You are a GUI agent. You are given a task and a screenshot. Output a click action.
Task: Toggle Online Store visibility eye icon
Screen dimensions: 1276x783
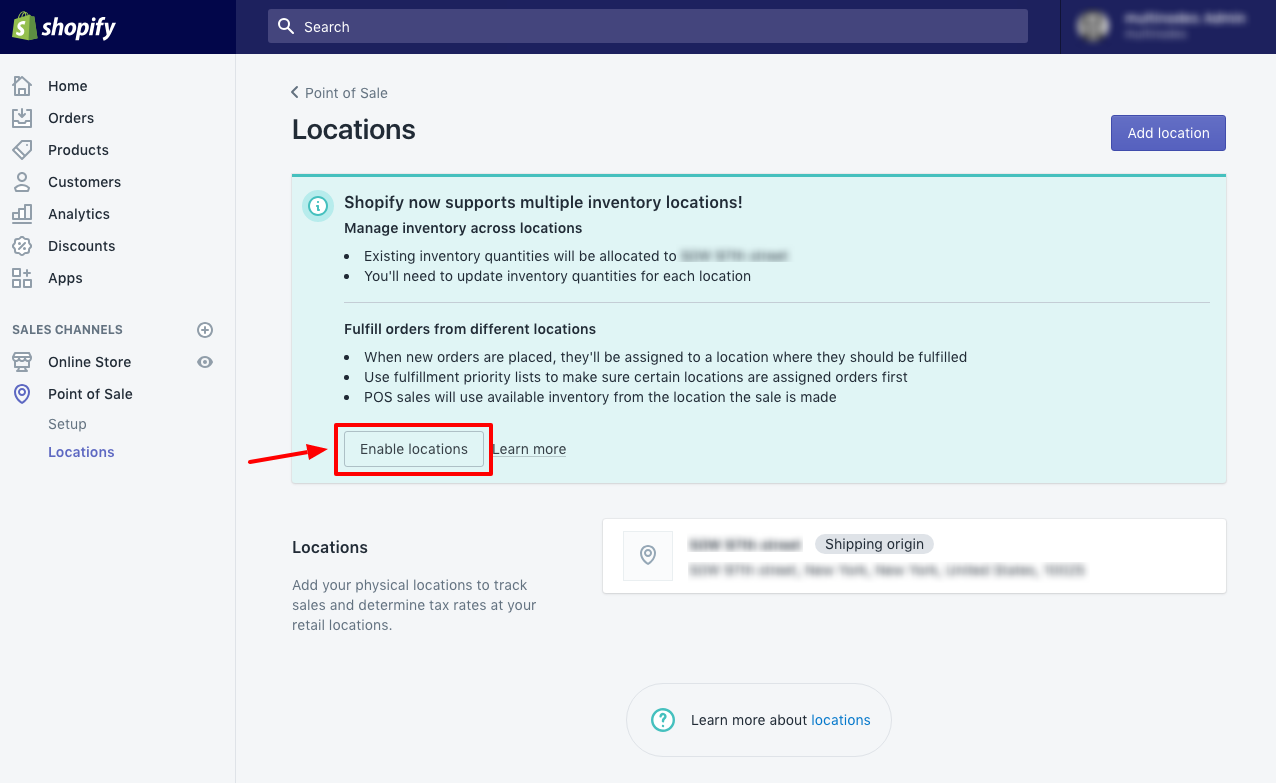tap(205, 361)
